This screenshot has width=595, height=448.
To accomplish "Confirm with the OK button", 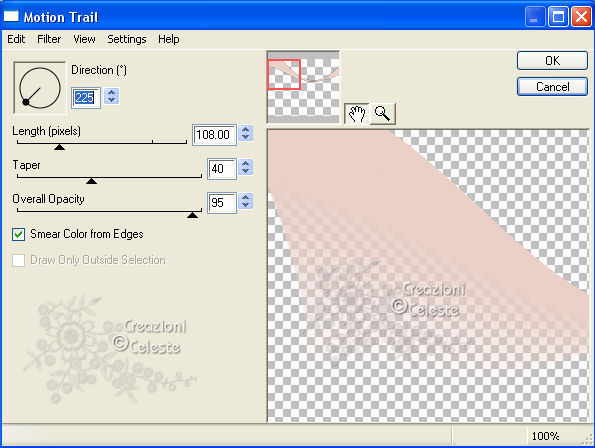I will tap(552, 61).
